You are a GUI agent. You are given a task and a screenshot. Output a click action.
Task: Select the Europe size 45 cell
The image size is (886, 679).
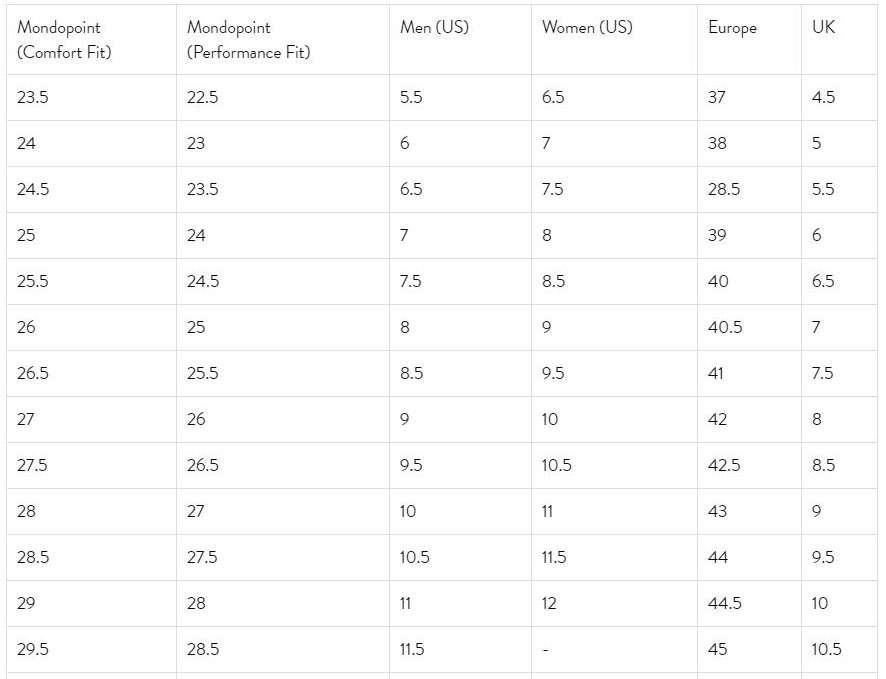(718, 649)
